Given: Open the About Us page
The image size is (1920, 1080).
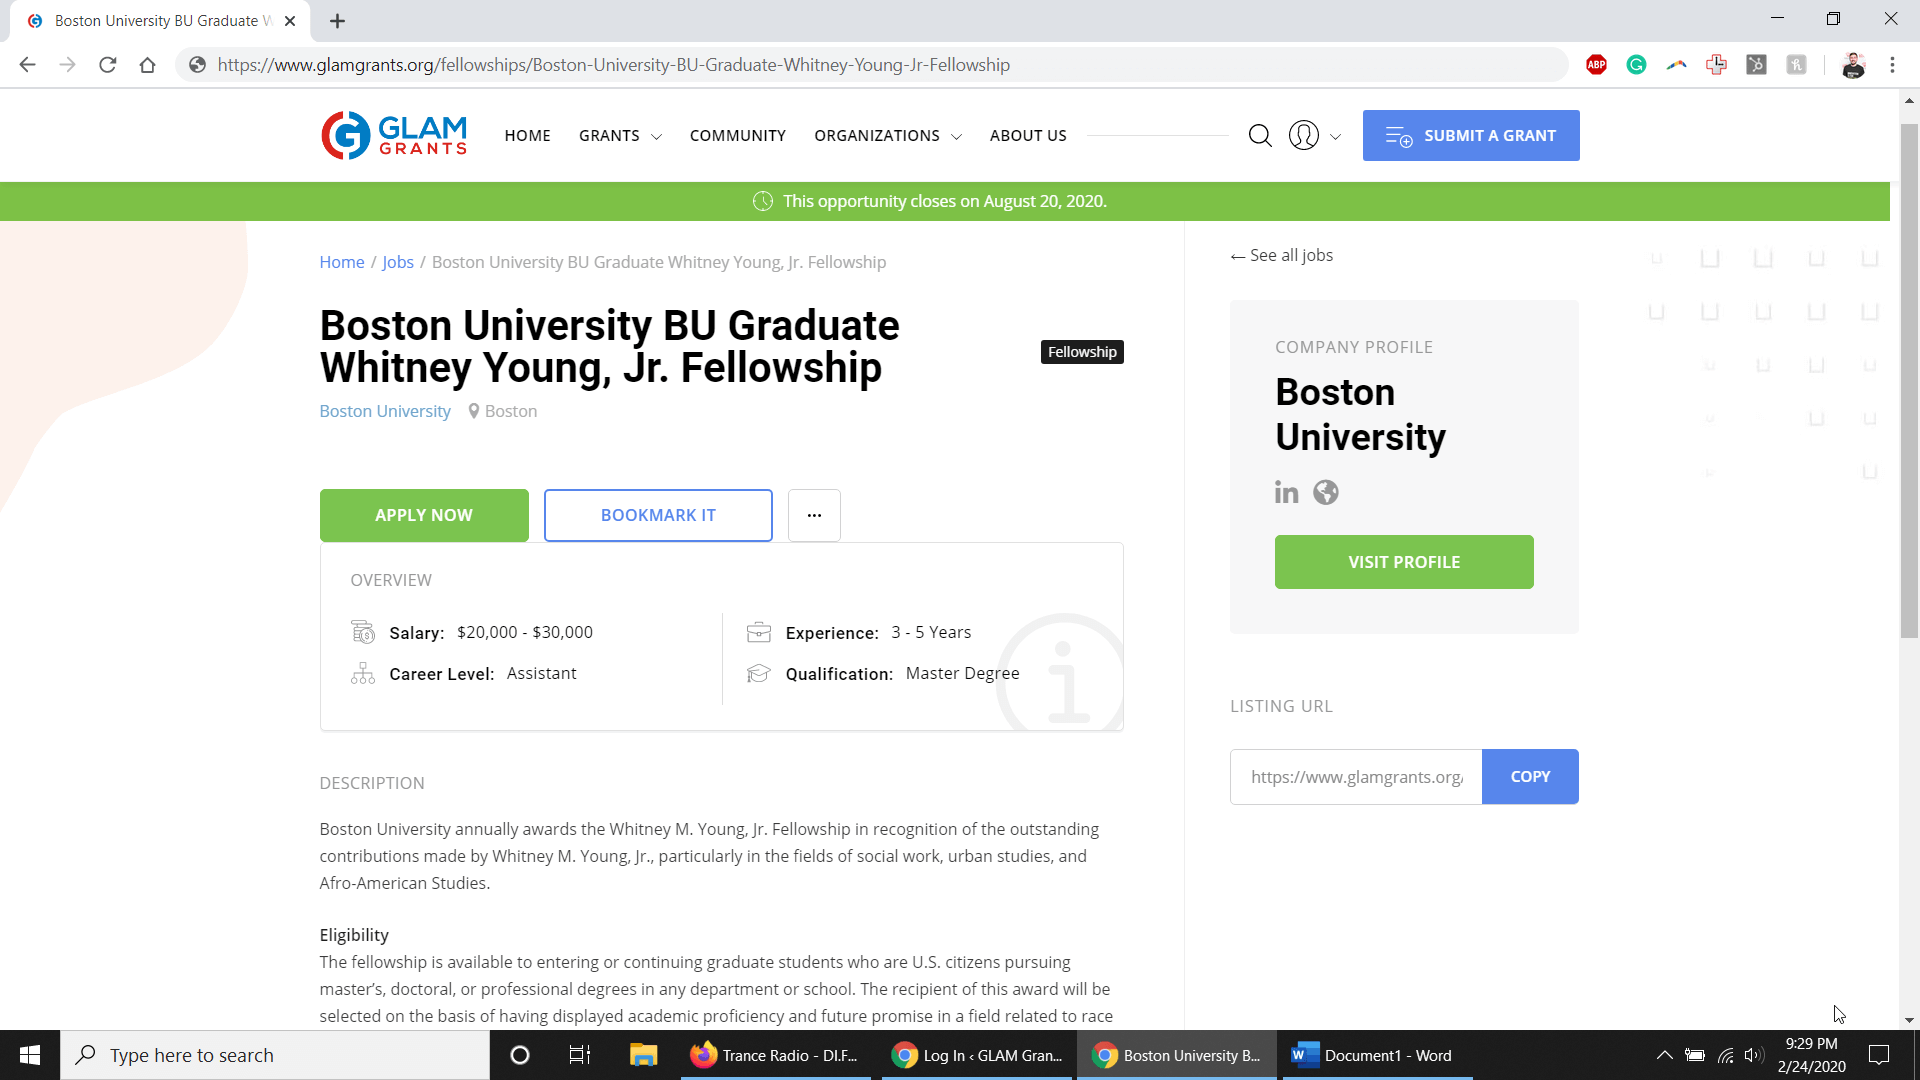Looking at the screenshot, I should point(1028,136).
